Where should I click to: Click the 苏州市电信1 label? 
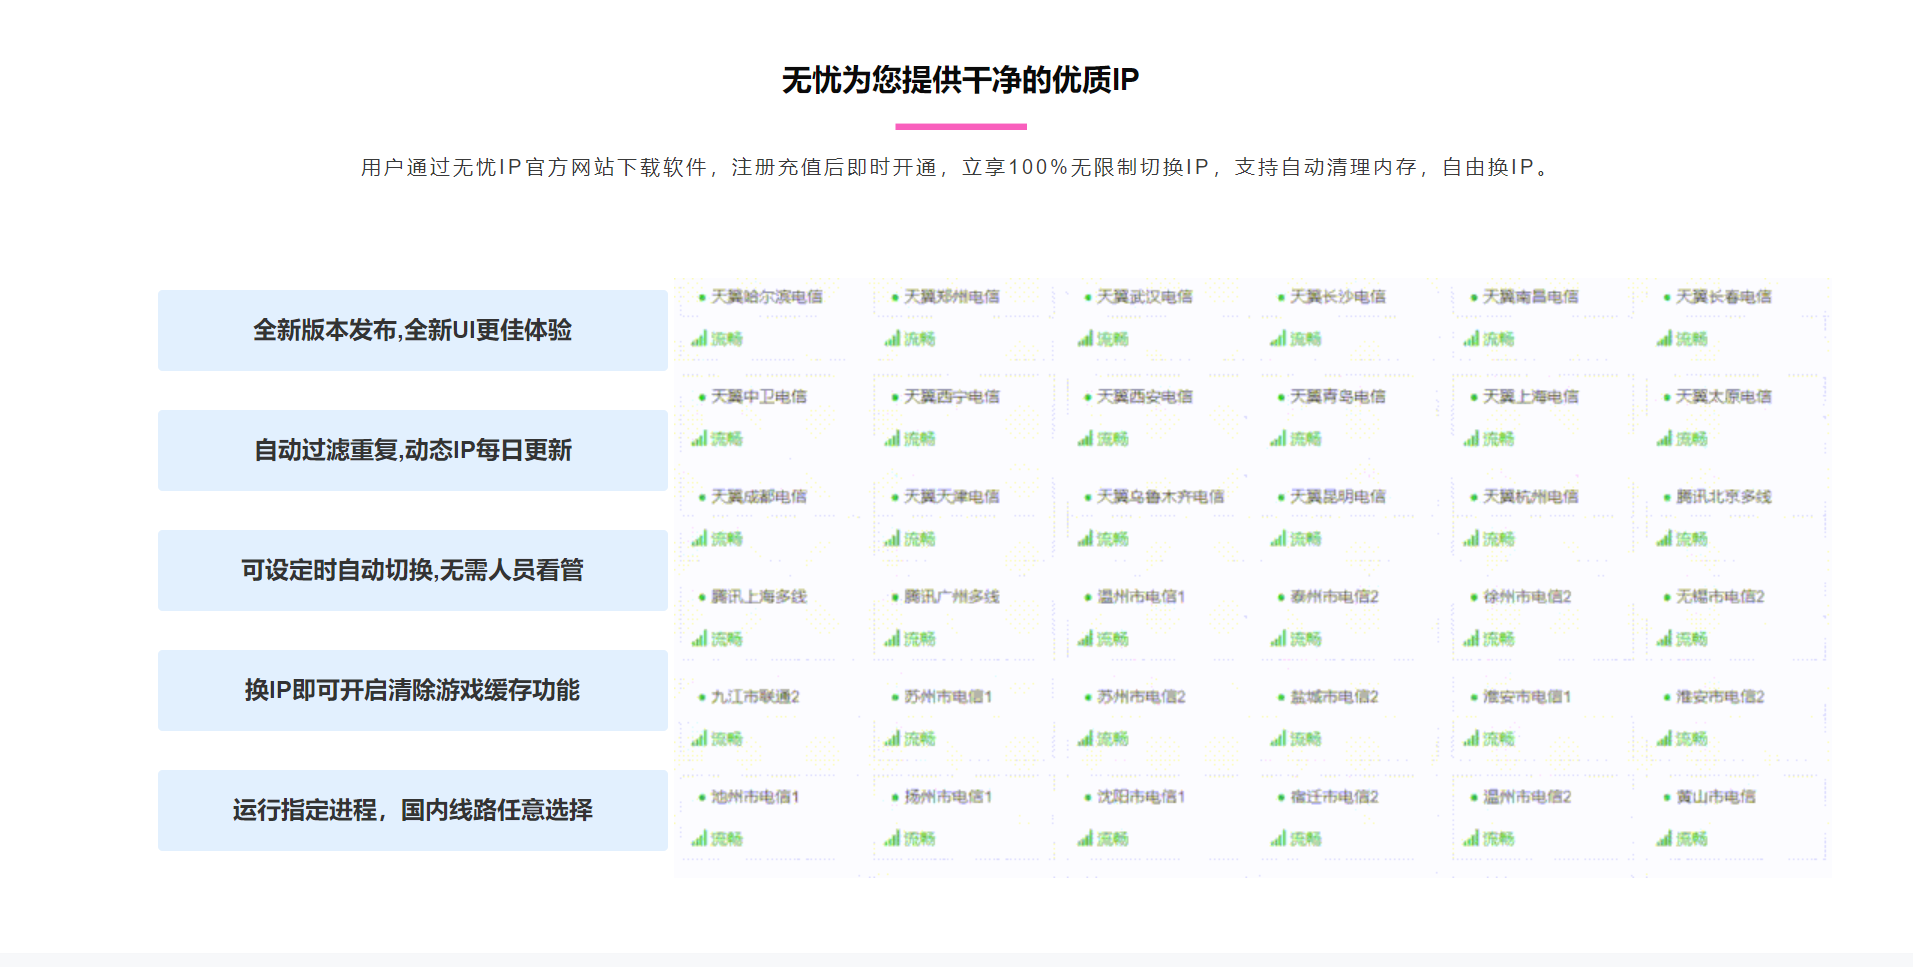(948, 697)
